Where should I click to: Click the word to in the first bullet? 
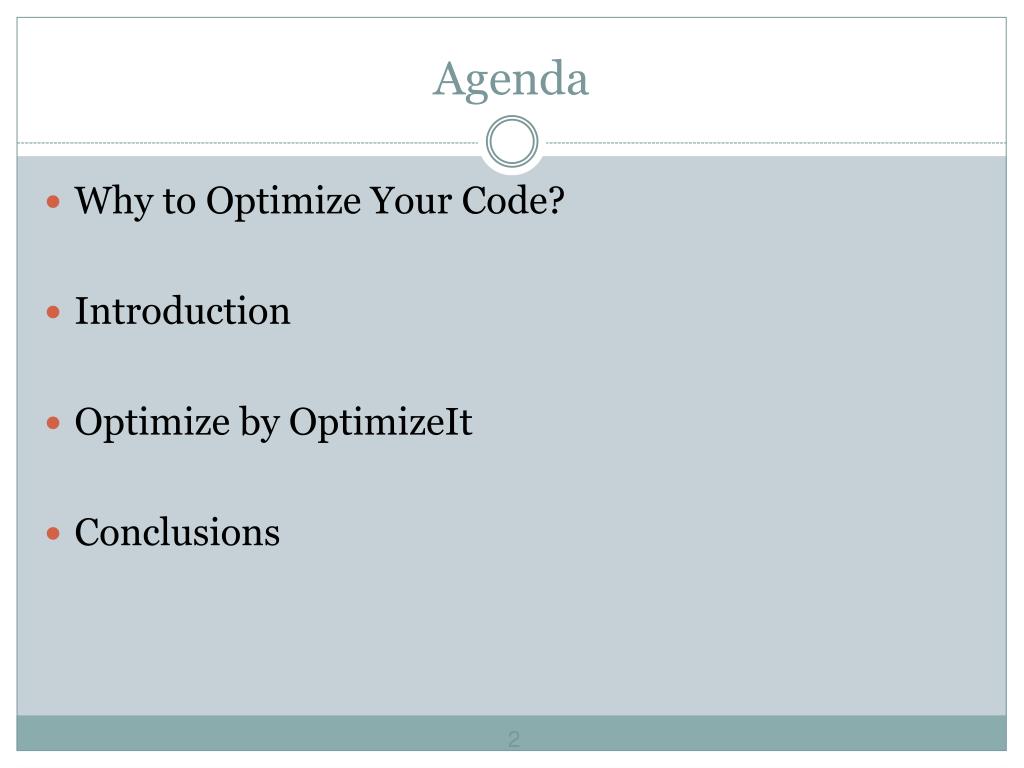pos(180,201)
